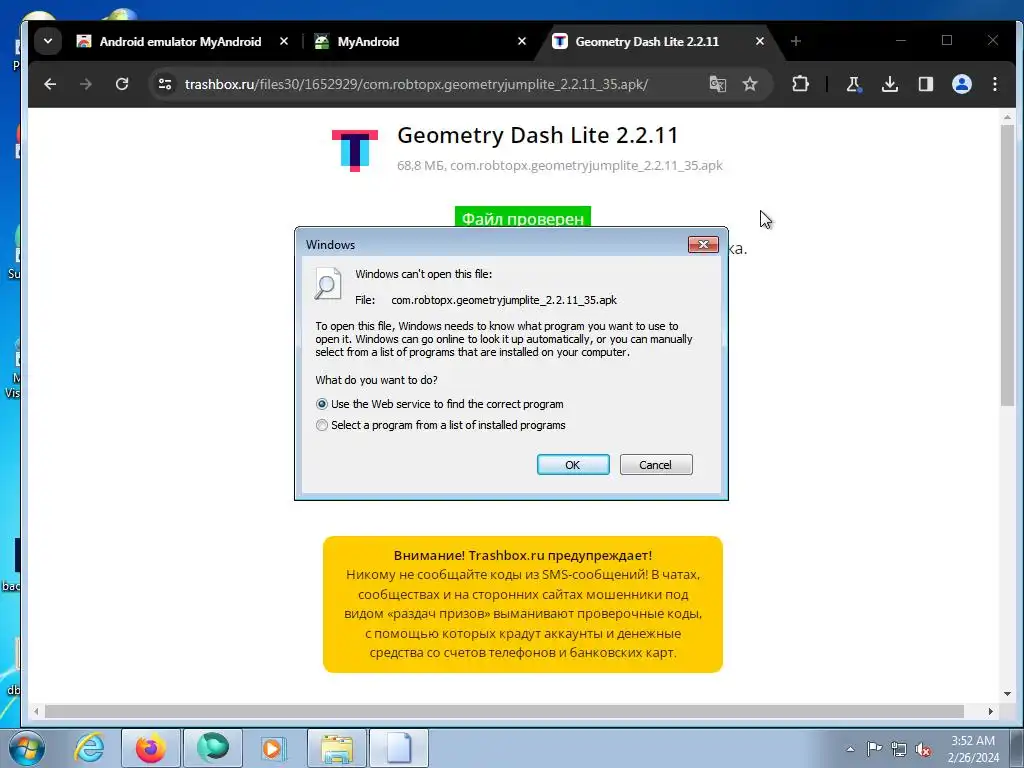Image resolution: width=1024 pixels, height=768 pixels.
Task: Click the Trashbox T logo
Action: tap(355, 150)
